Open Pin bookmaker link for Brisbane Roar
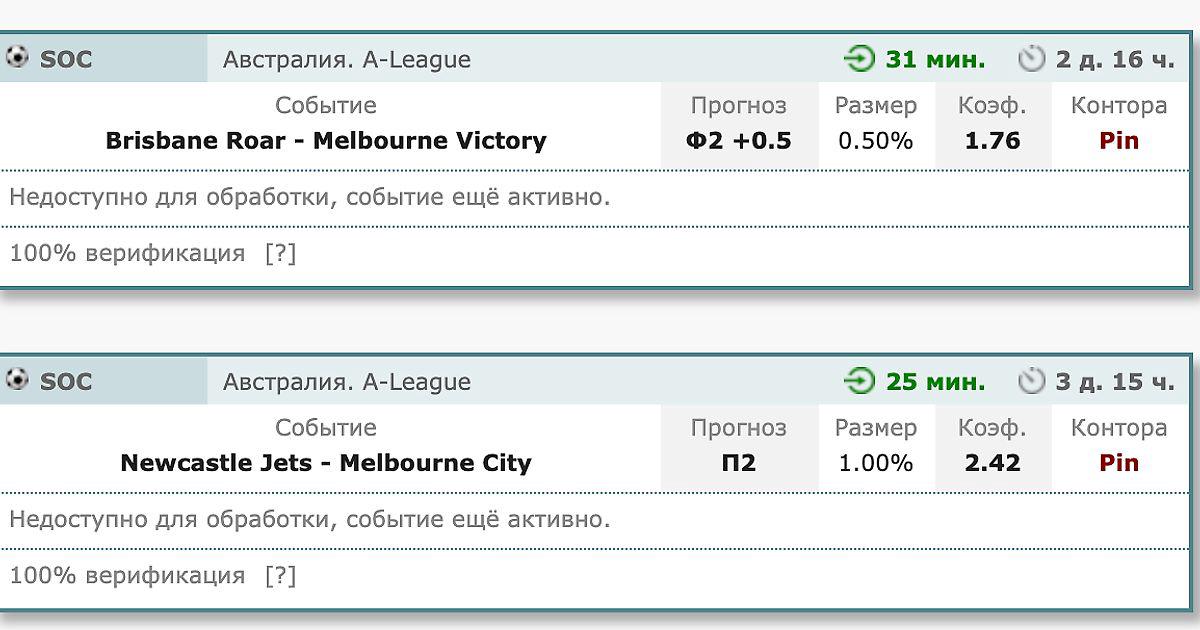This screenshot has height=630, width=1200. [1119, 141]
